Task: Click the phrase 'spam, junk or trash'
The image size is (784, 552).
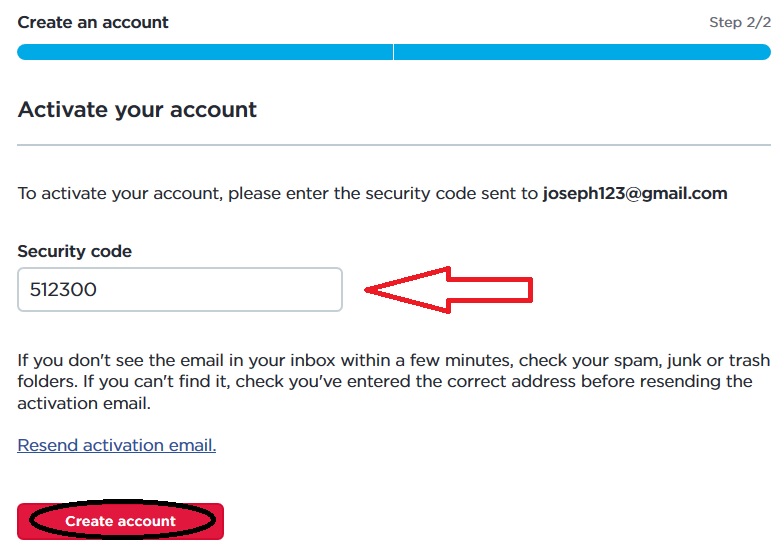Action: [692, 360]
